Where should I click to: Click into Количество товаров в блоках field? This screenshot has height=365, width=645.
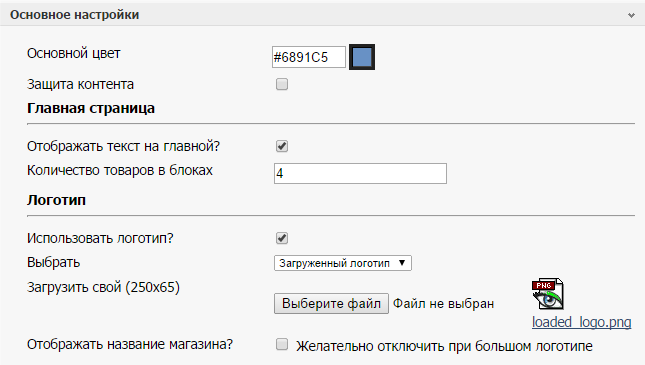[x=360, y=173]
